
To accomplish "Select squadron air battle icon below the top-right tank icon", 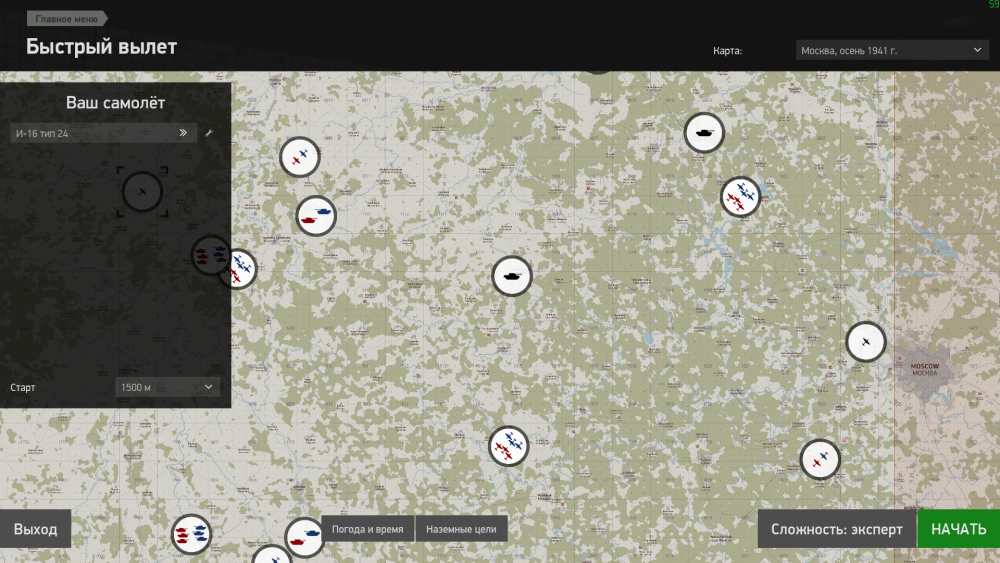I will 740,197.
